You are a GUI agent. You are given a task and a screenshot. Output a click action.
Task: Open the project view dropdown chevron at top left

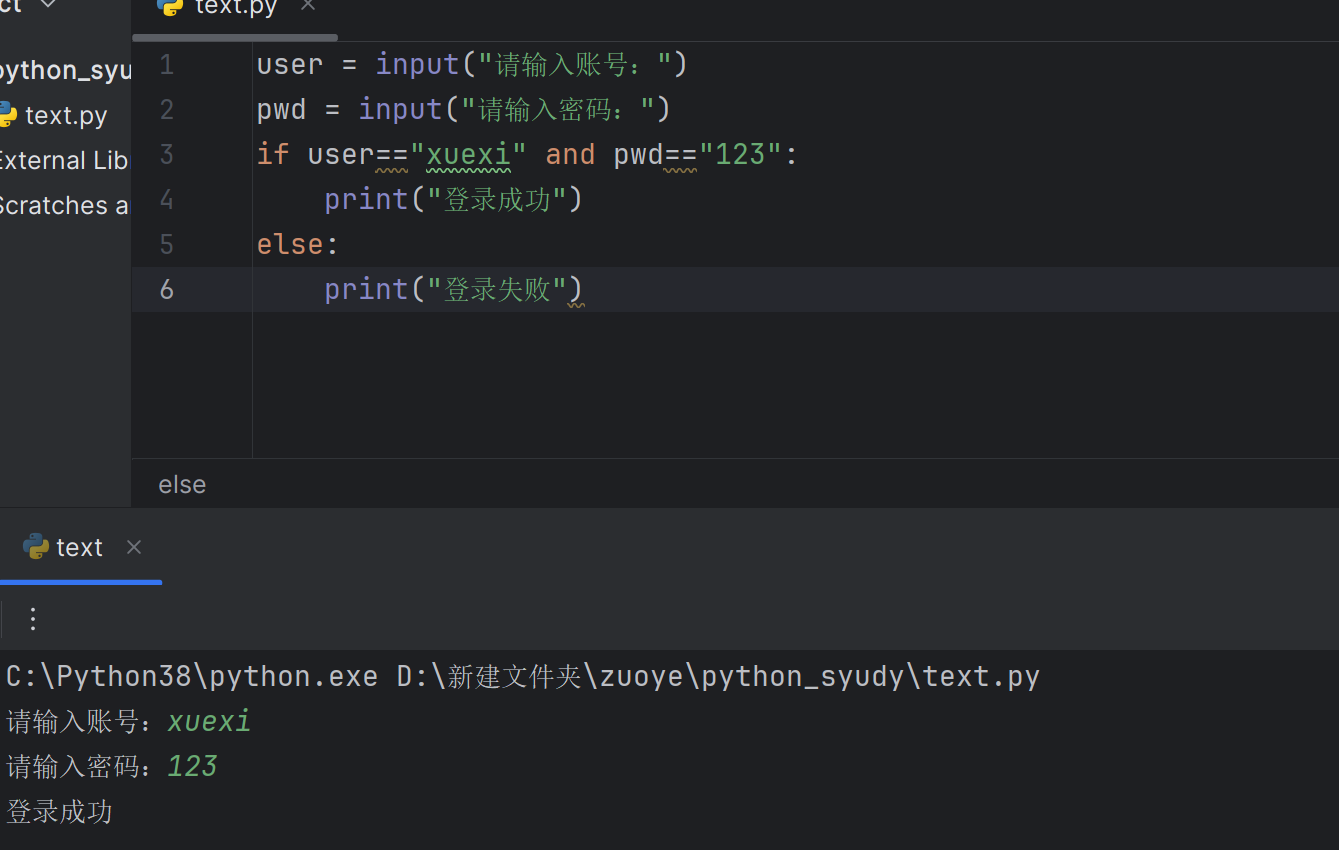pyautogui.click(x=47, y=5)
